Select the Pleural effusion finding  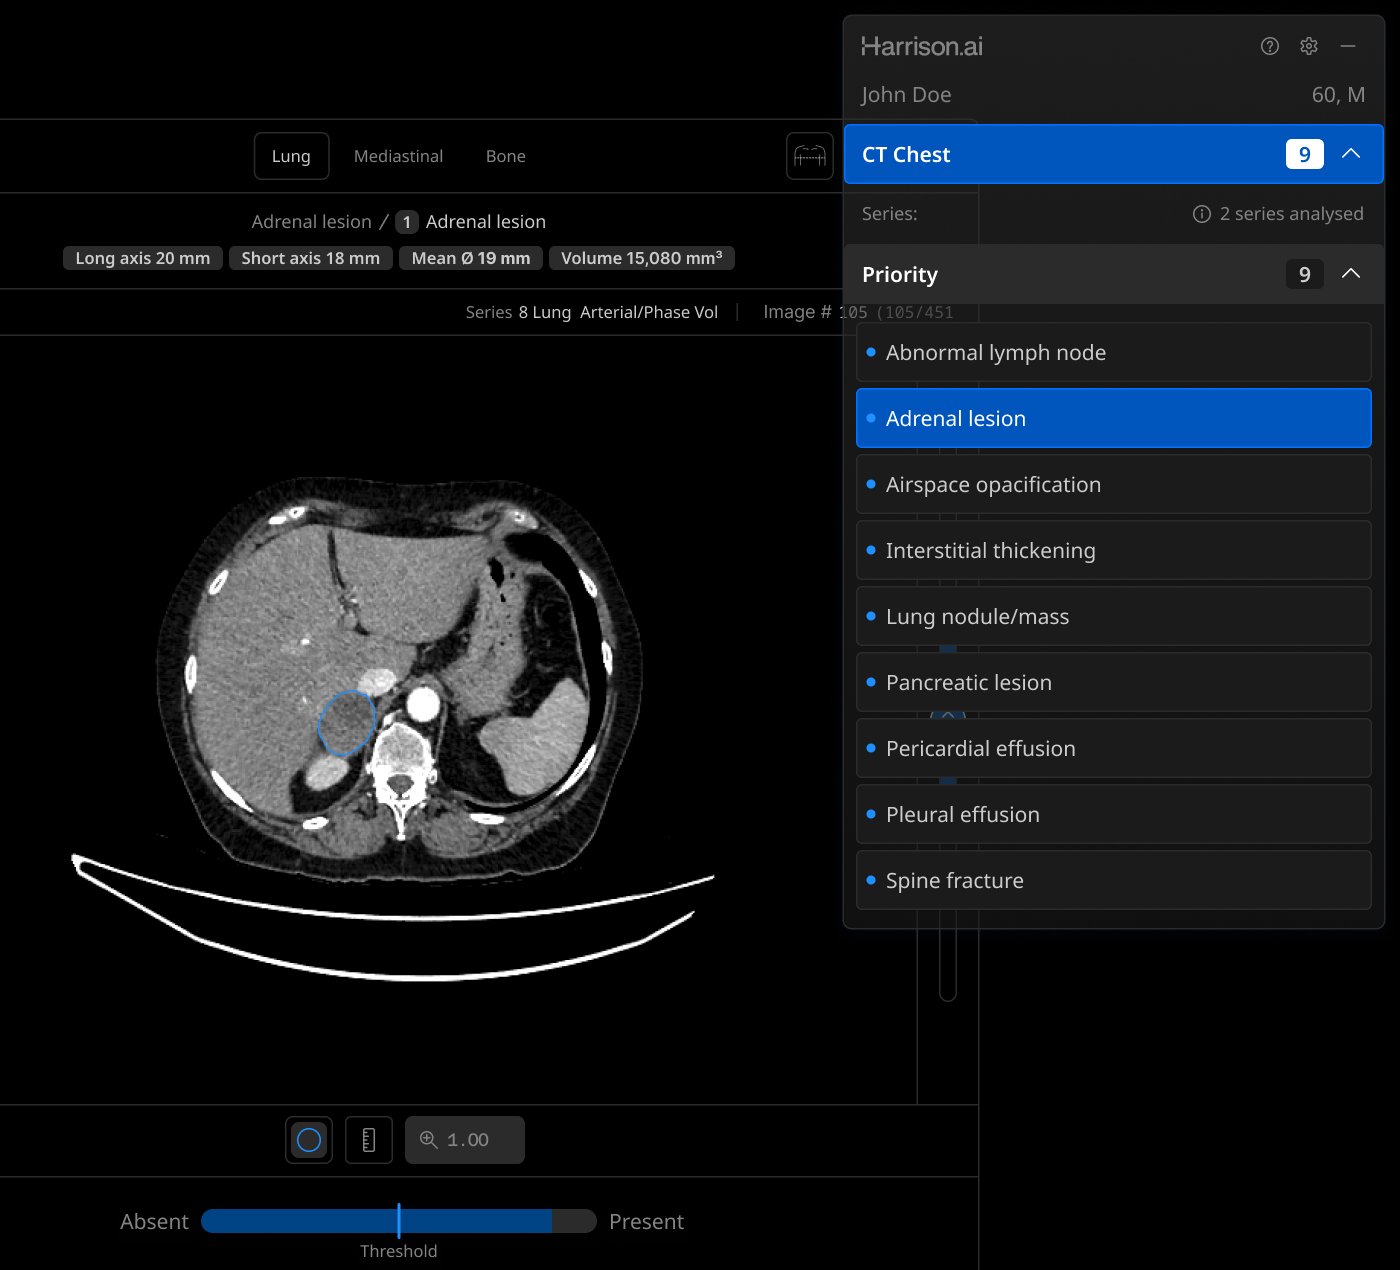click(1113, 815)
